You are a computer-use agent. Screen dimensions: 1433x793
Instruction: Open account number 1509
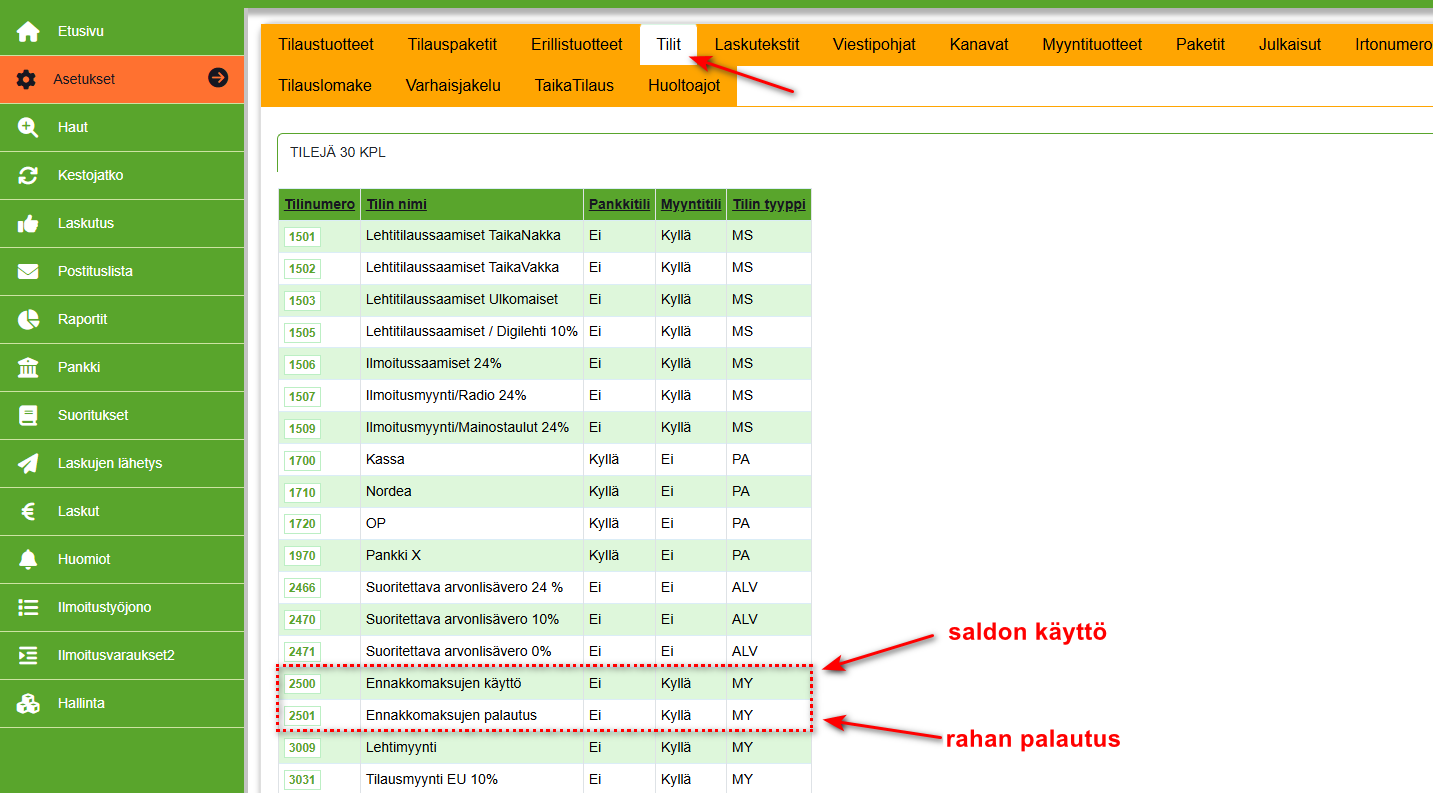click(302, 428)
